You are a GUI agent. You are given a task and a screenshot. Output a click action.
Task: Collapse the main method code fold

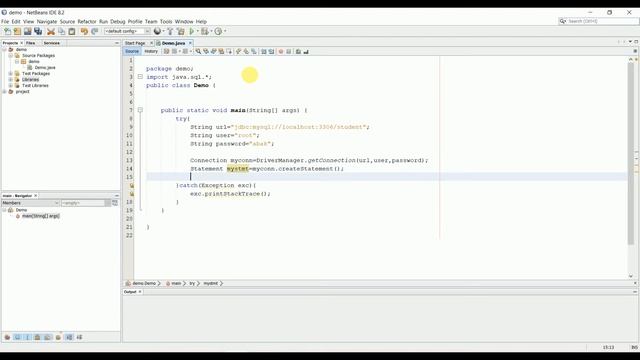pos(140,110)
